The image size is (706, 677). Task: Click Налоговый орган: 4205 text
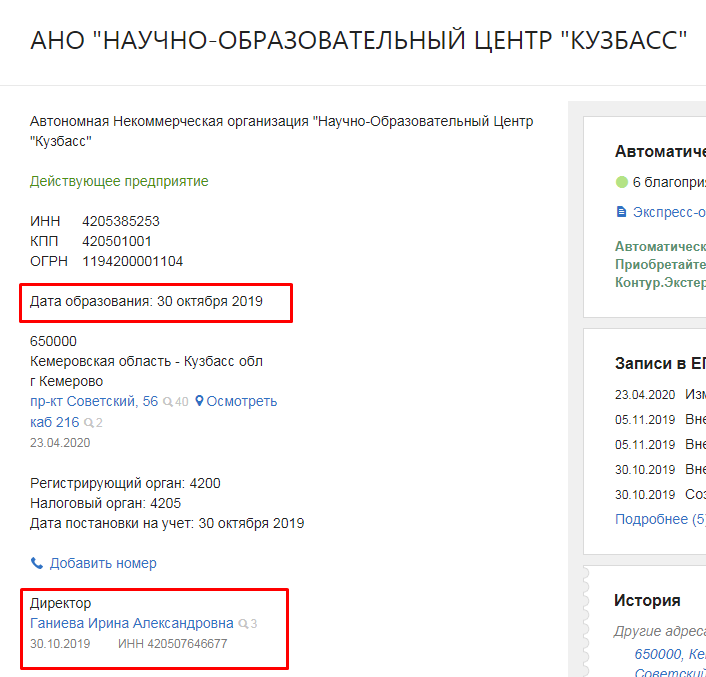coord(105,503)
